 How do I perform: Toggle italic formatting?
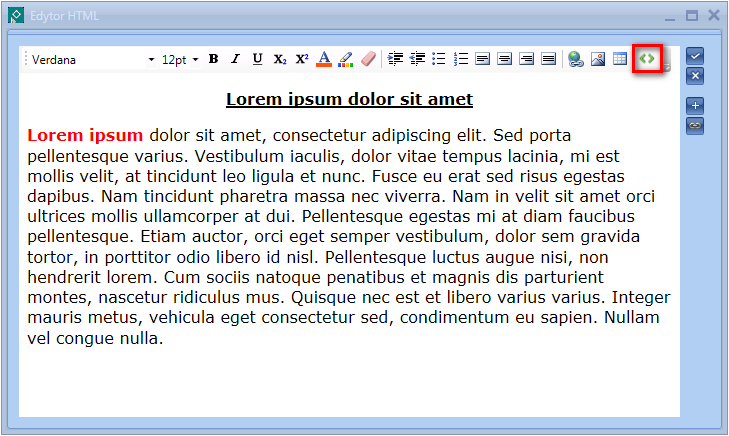pyautogui.click(x=235, y=59)
